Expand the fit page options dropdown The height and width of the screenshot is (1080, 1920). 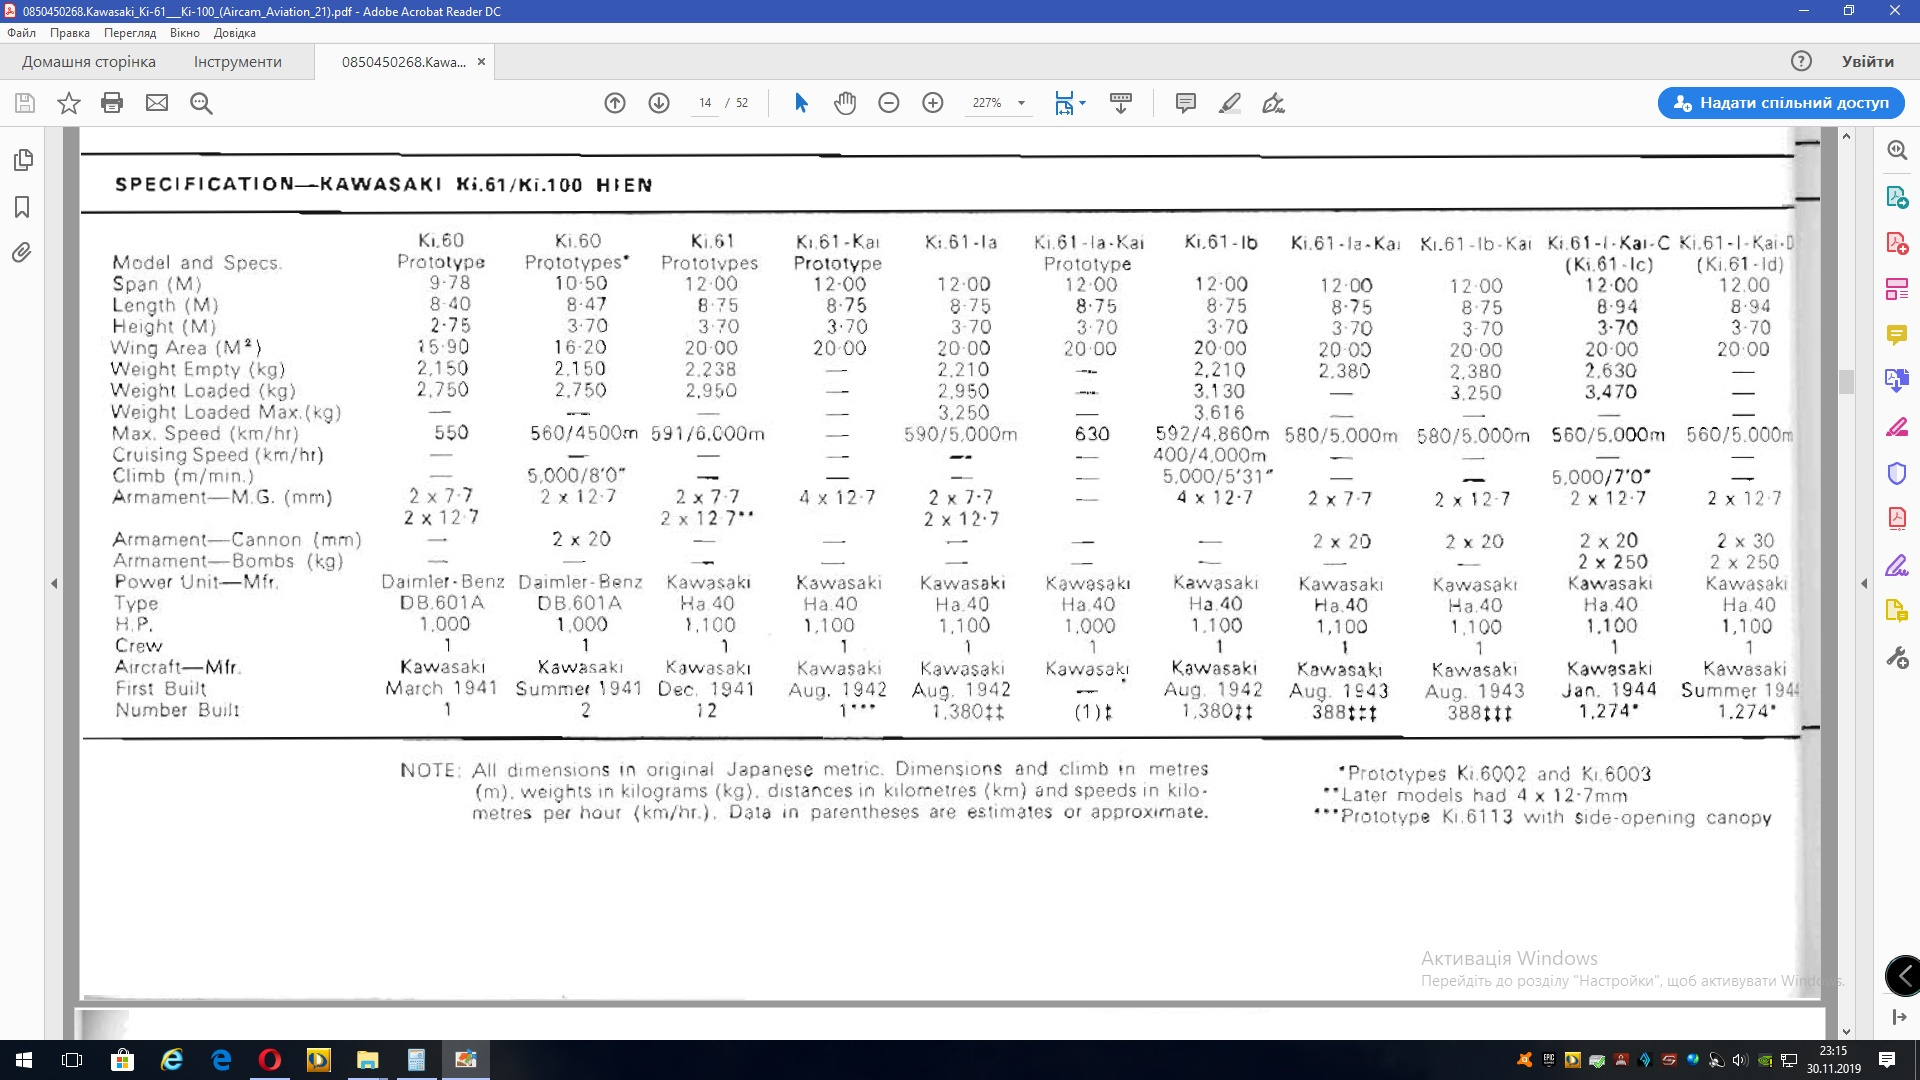(1082, 103)
